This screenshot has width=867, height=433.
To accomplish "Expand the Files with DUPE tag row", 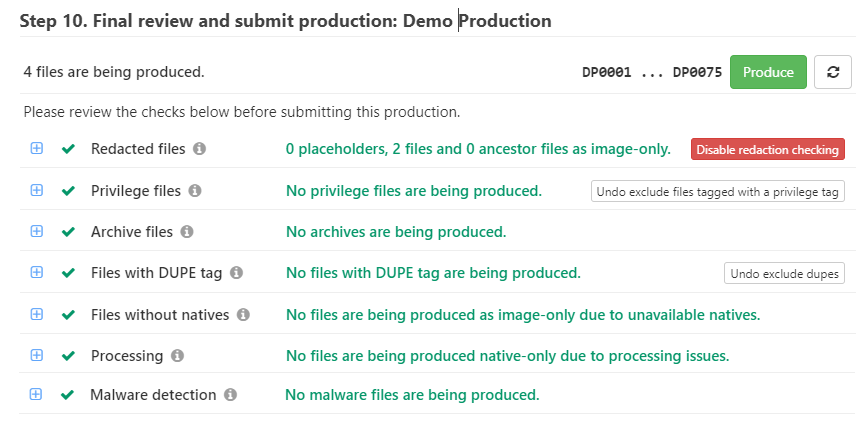I will click(x=37, y=273).
